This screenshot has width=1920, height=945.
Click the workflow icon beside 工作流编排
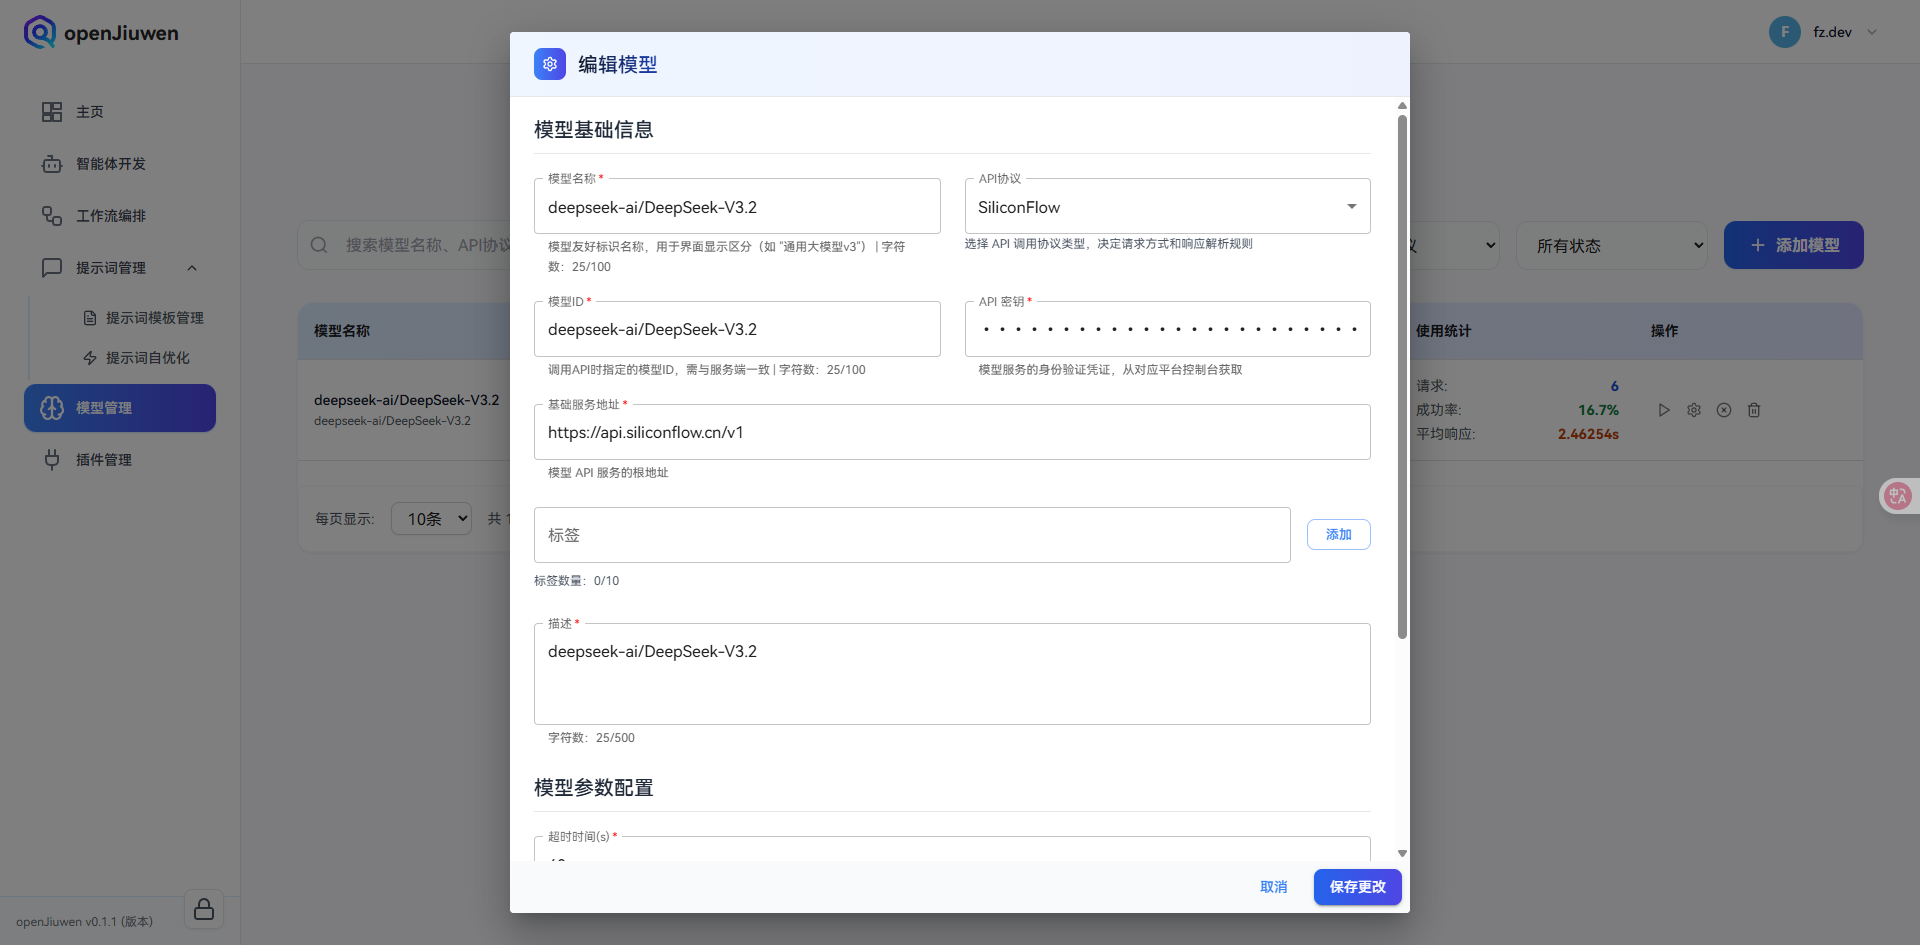[52, 216]
